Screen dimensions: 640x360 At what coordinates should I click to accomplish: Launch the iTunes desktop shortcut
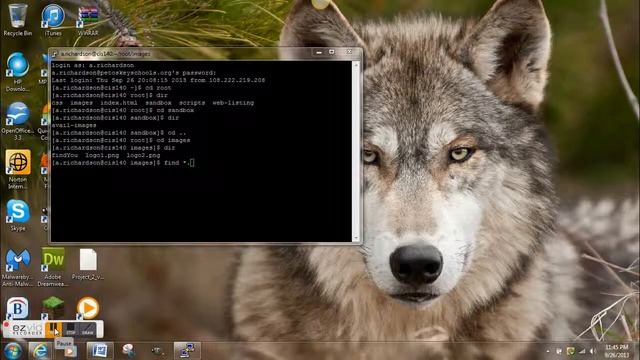[x=53, y=20]
